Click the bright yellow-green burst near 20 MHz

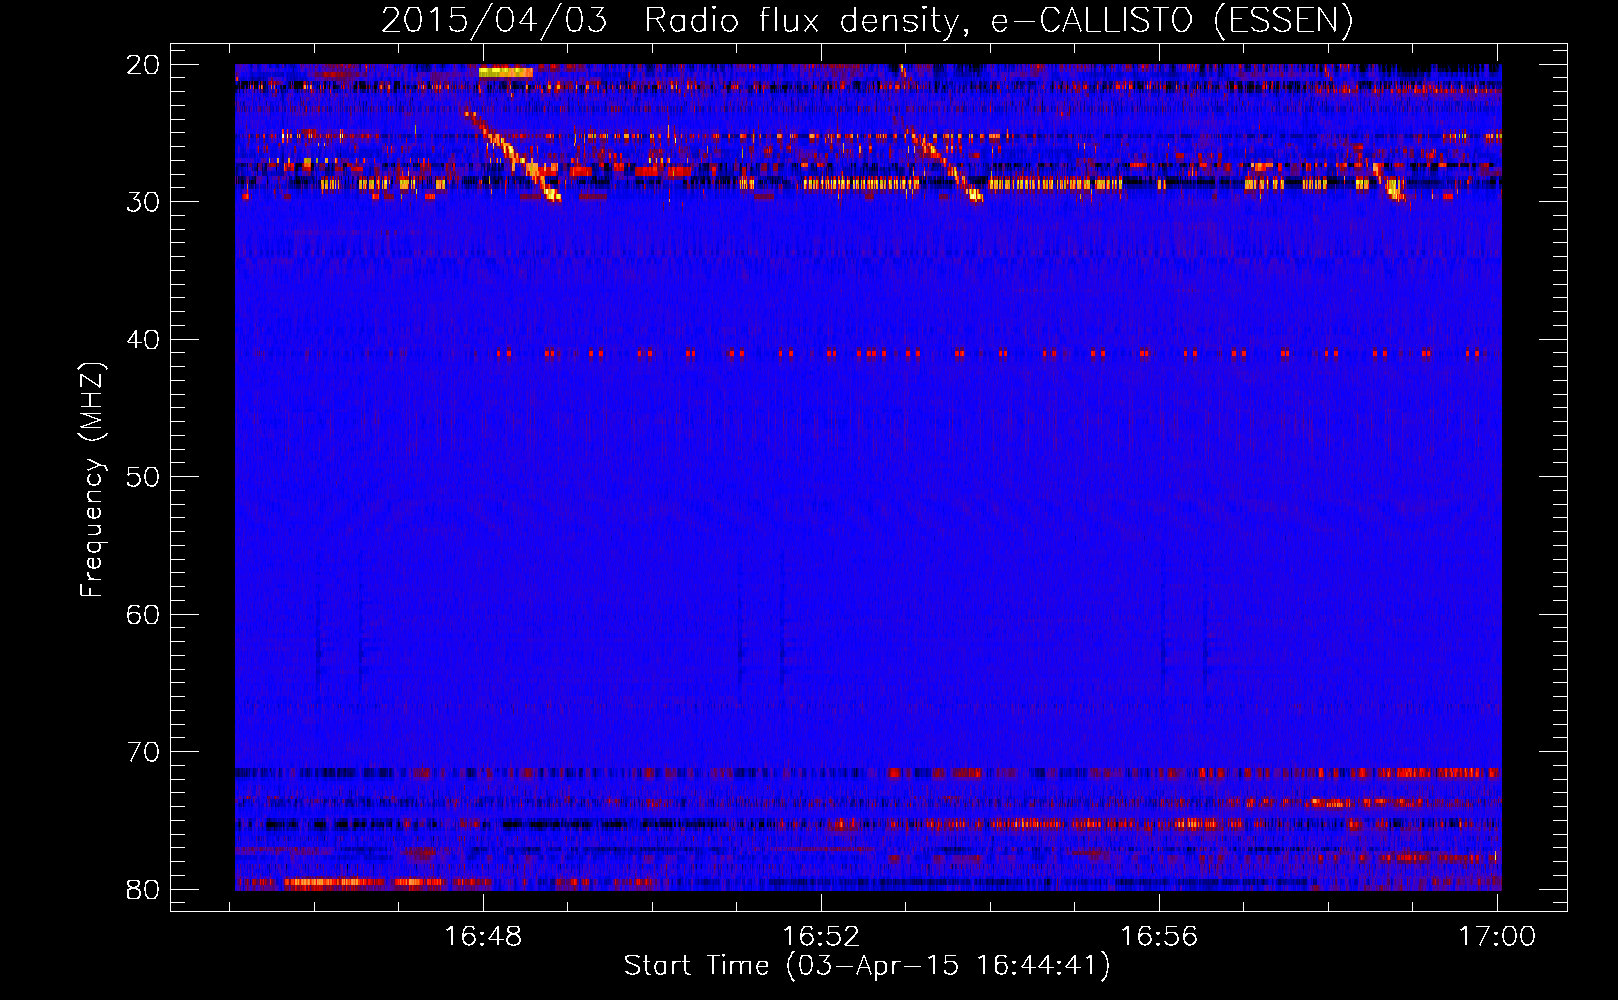point(506,72)
